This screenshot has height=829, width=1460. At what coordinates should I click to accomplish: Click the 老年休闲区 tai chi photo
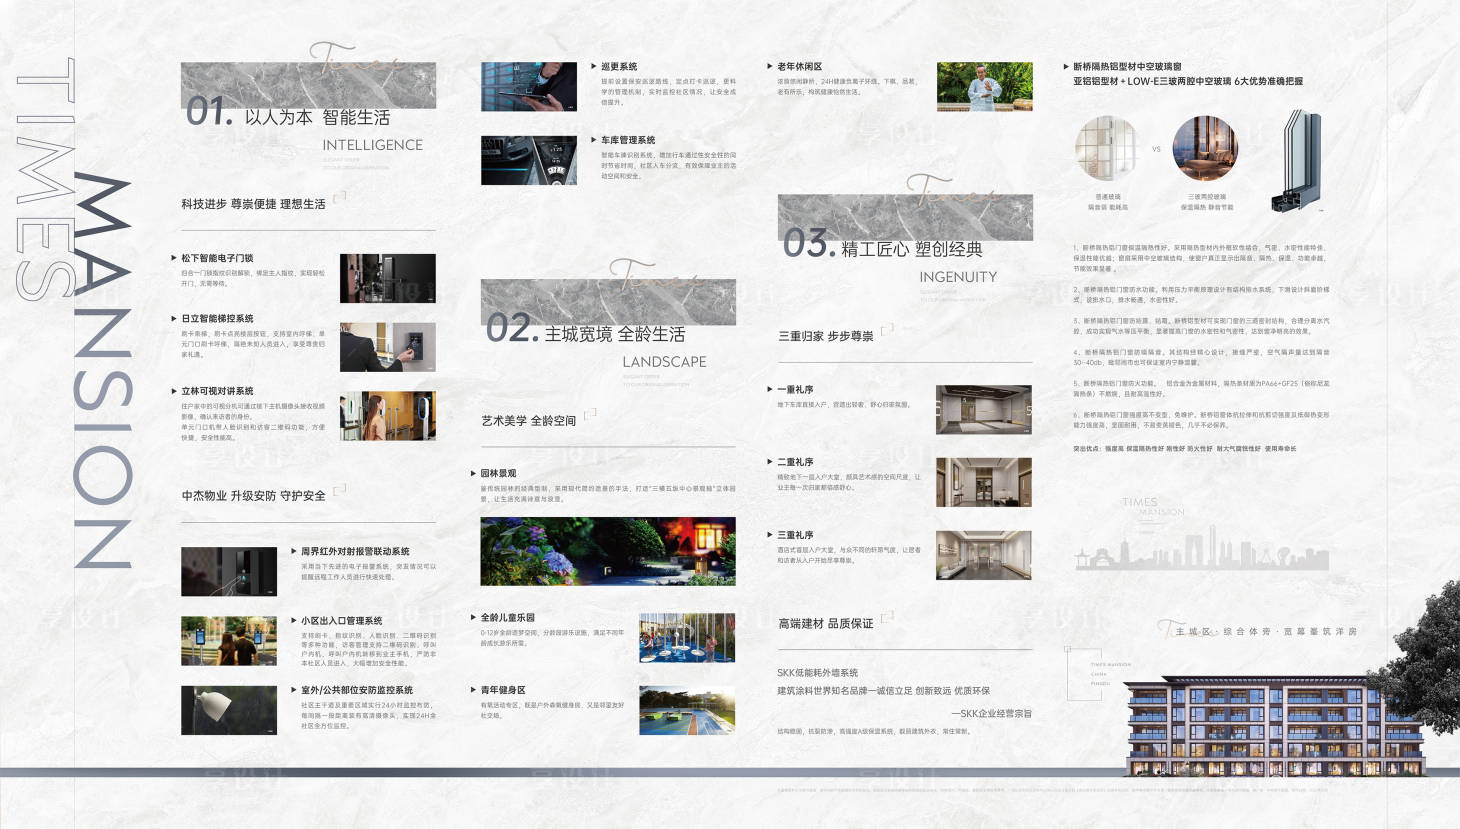(985, 86)
